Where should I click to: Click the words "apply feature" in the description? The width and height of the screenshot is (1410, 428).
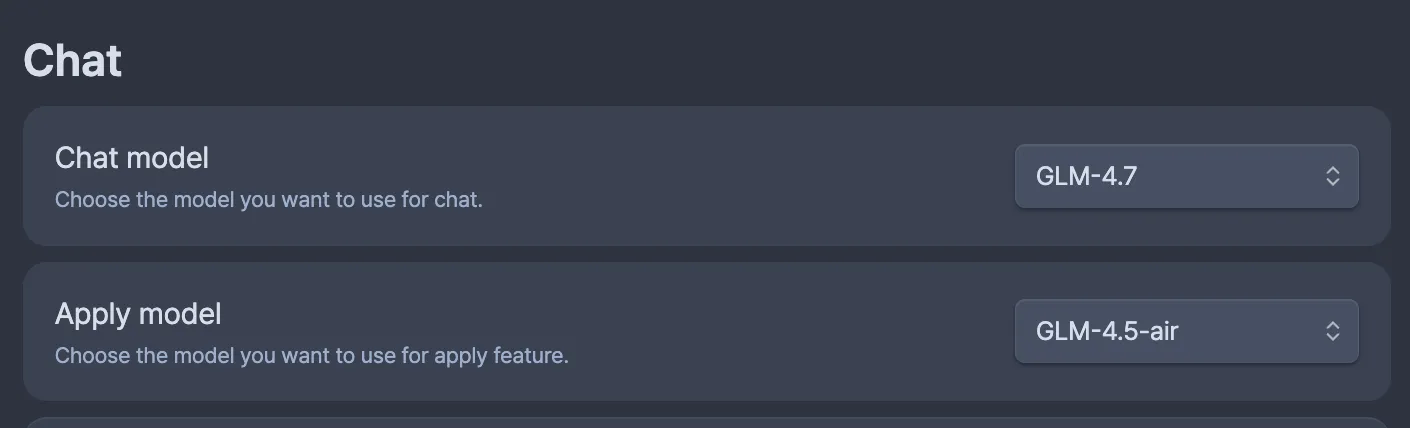501,355
